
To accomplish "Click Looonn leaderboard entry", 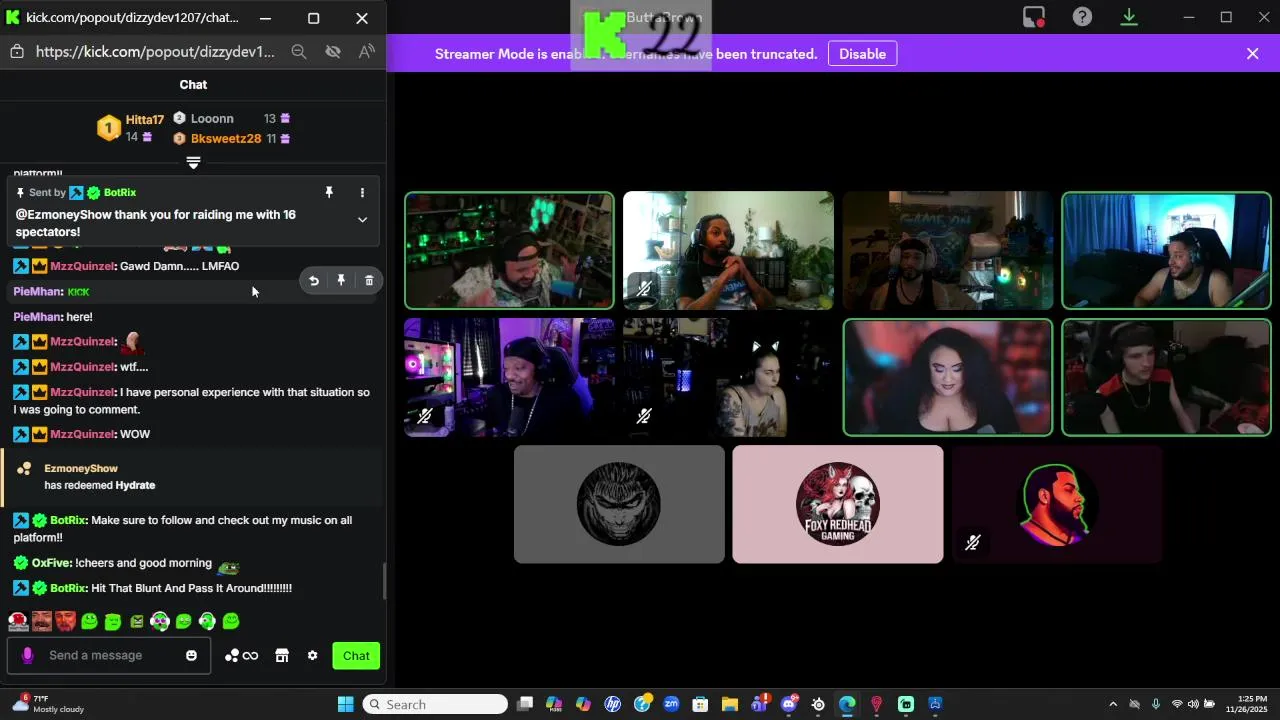I will (212, 118).
